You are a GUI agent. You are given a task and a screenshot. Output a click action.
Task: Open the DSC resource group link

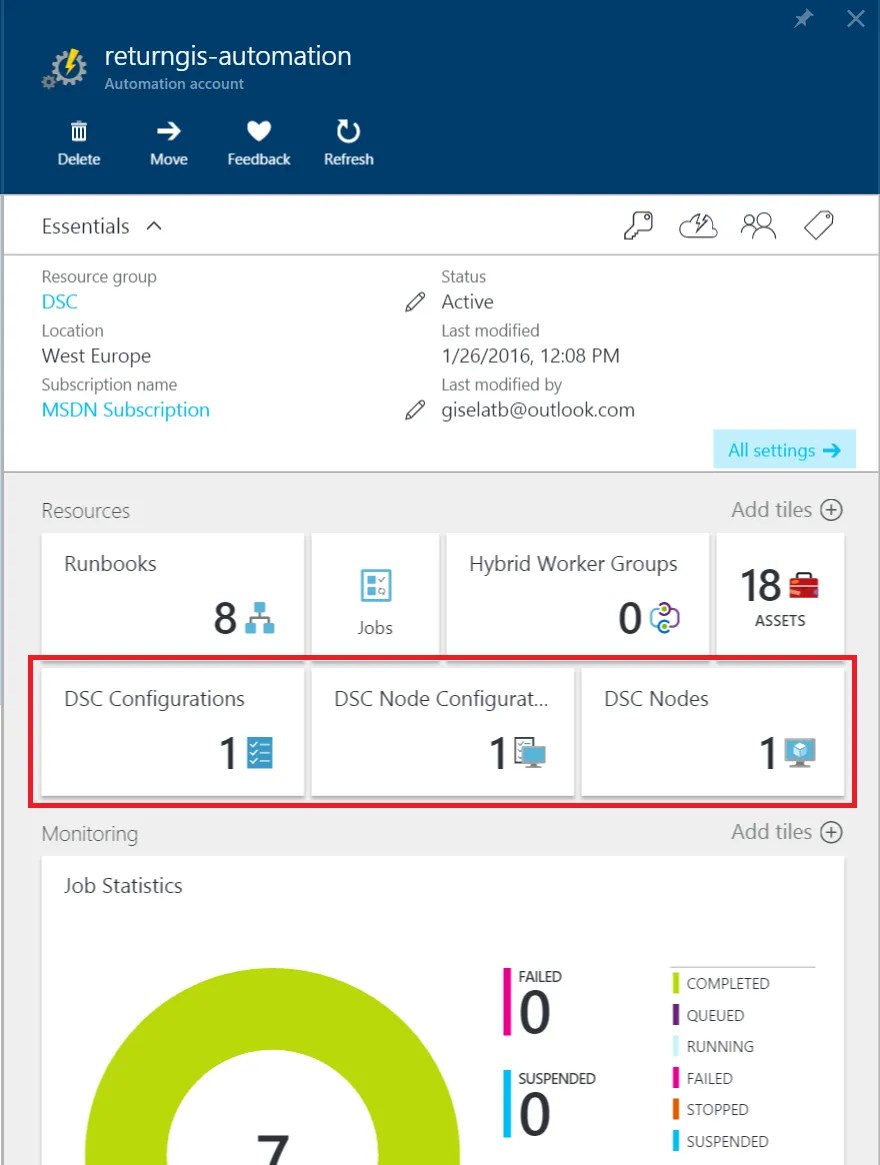point(59,302)
